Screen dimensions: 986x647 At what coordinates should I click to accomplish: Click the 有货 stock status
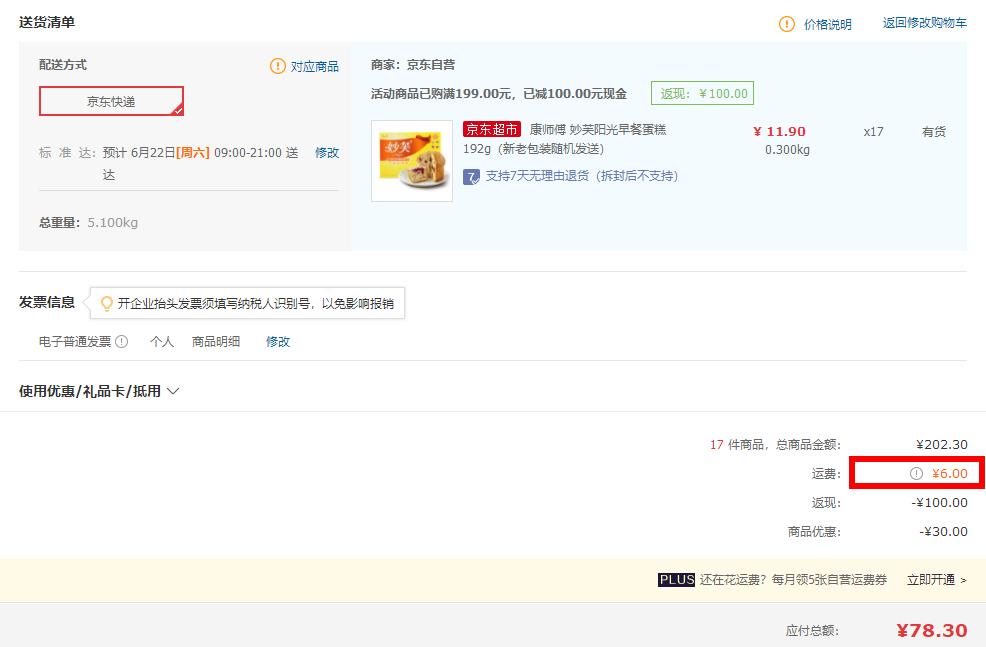pyautogui.click(x=934, y=131)
